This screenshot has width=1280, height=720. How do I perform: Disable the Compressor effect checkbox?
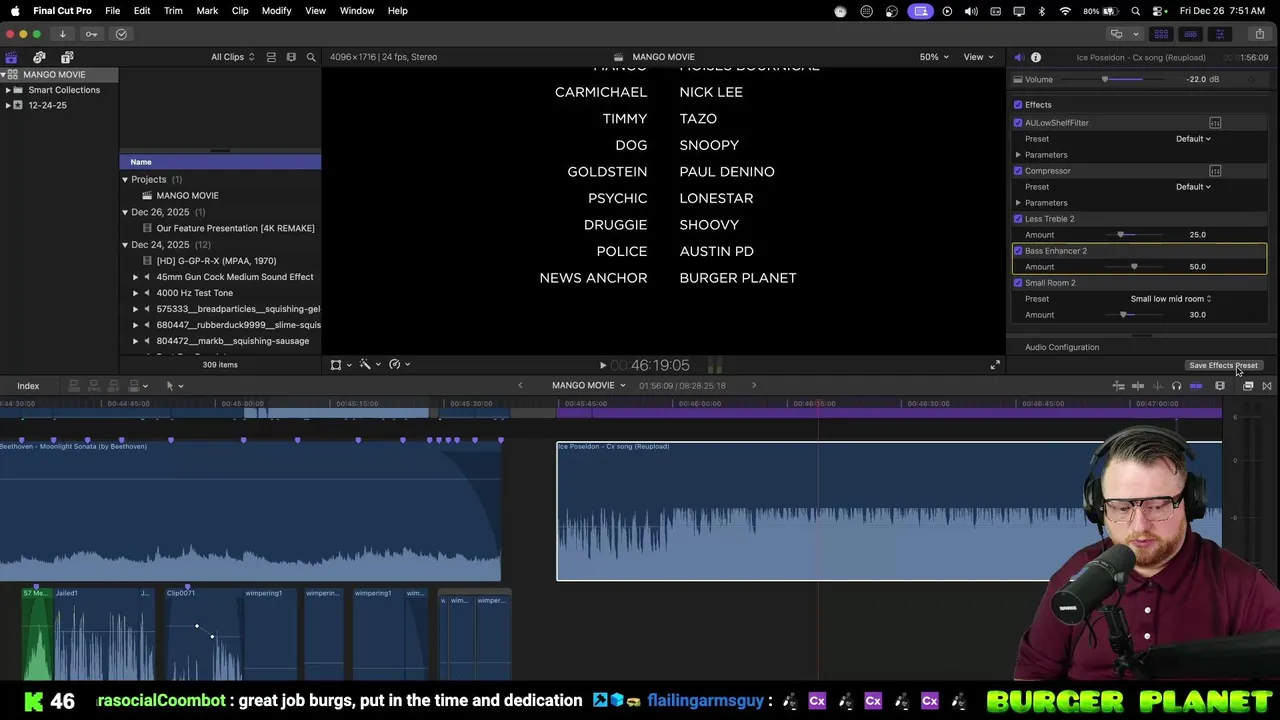(x=1018, y=171)
